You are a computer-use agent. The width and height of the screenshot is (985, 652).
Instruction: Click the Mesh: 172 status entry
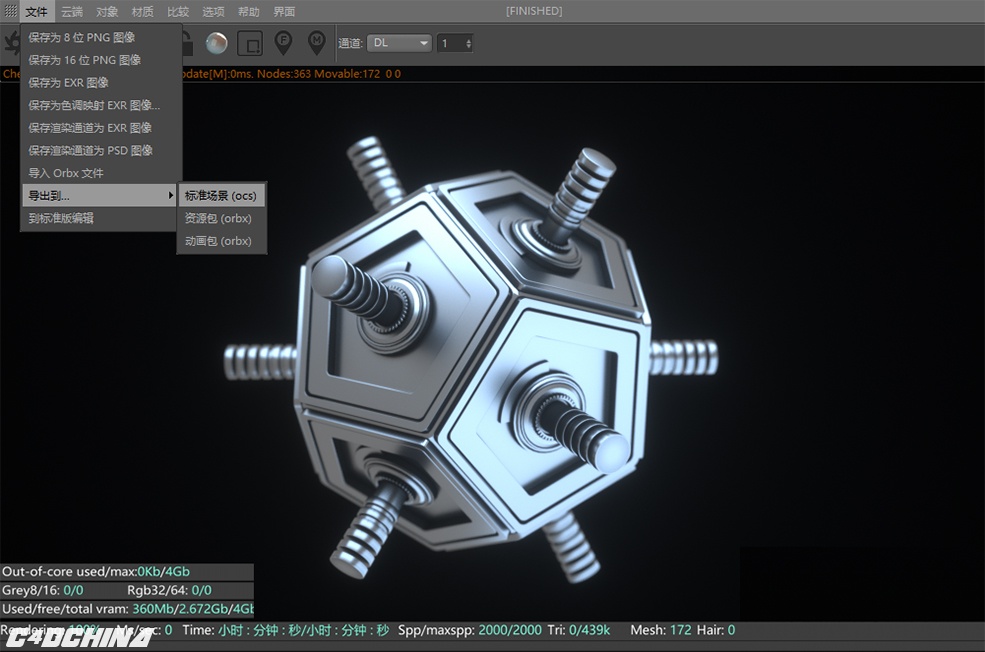coord(661,630)
